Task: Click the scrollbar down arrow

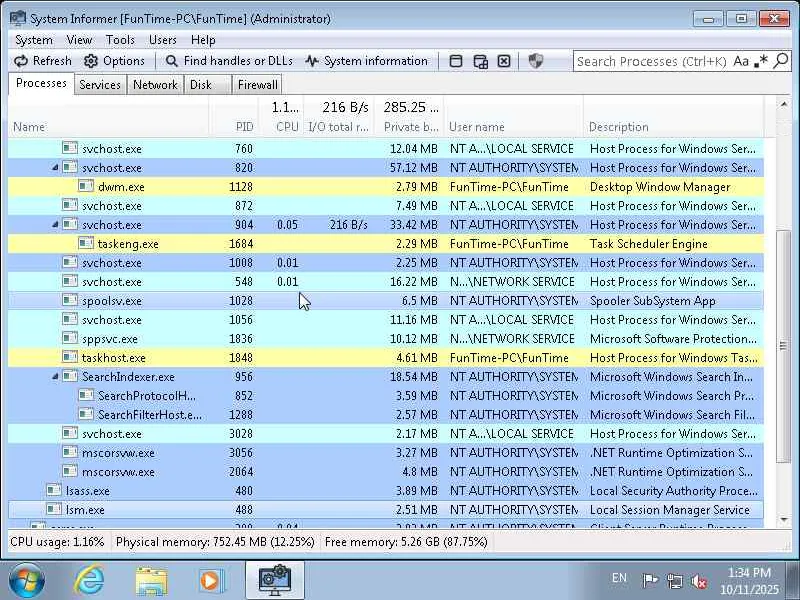Action: coord(783,519)
